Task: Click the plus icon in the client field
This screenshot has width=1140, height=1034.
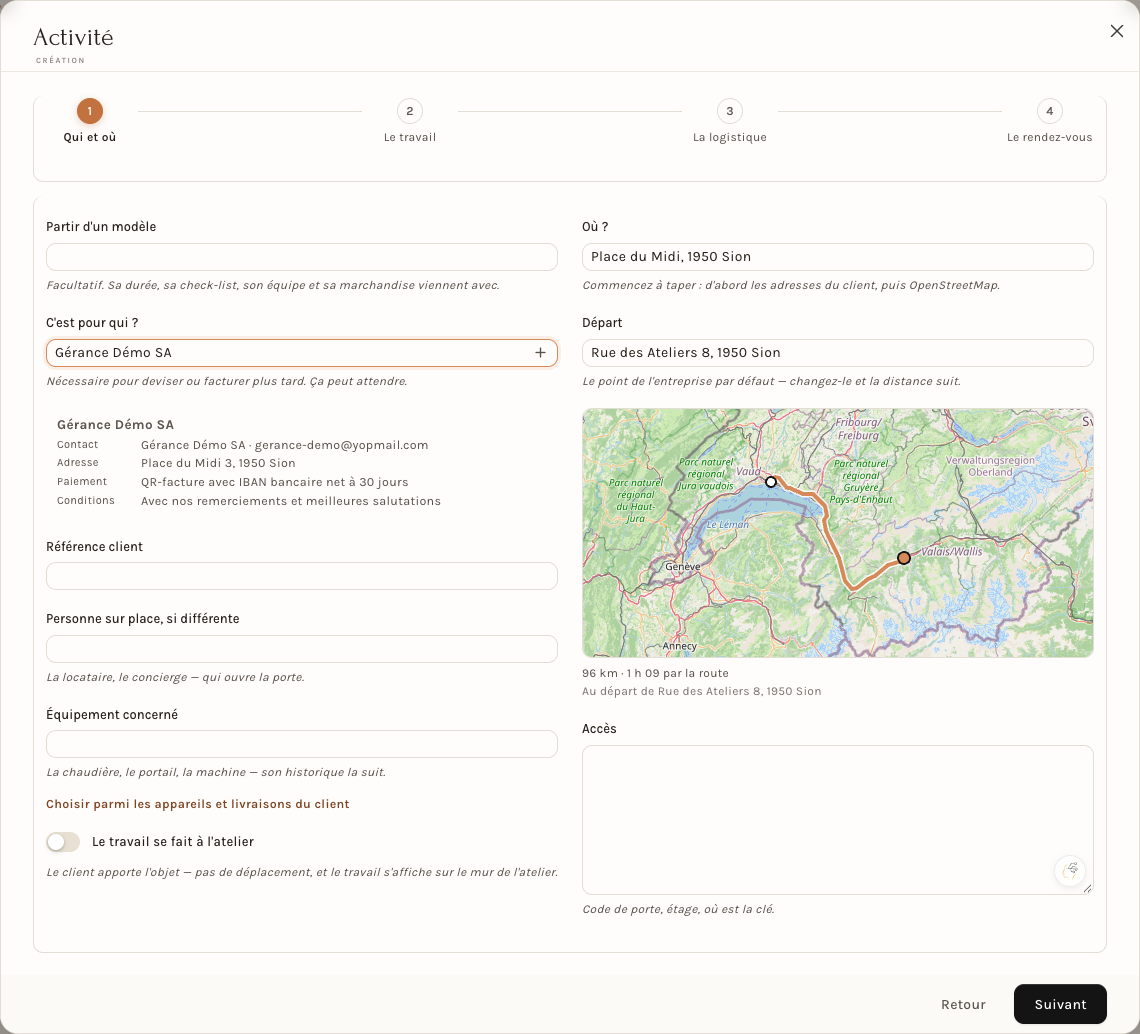Action: (x=540, y=353)
